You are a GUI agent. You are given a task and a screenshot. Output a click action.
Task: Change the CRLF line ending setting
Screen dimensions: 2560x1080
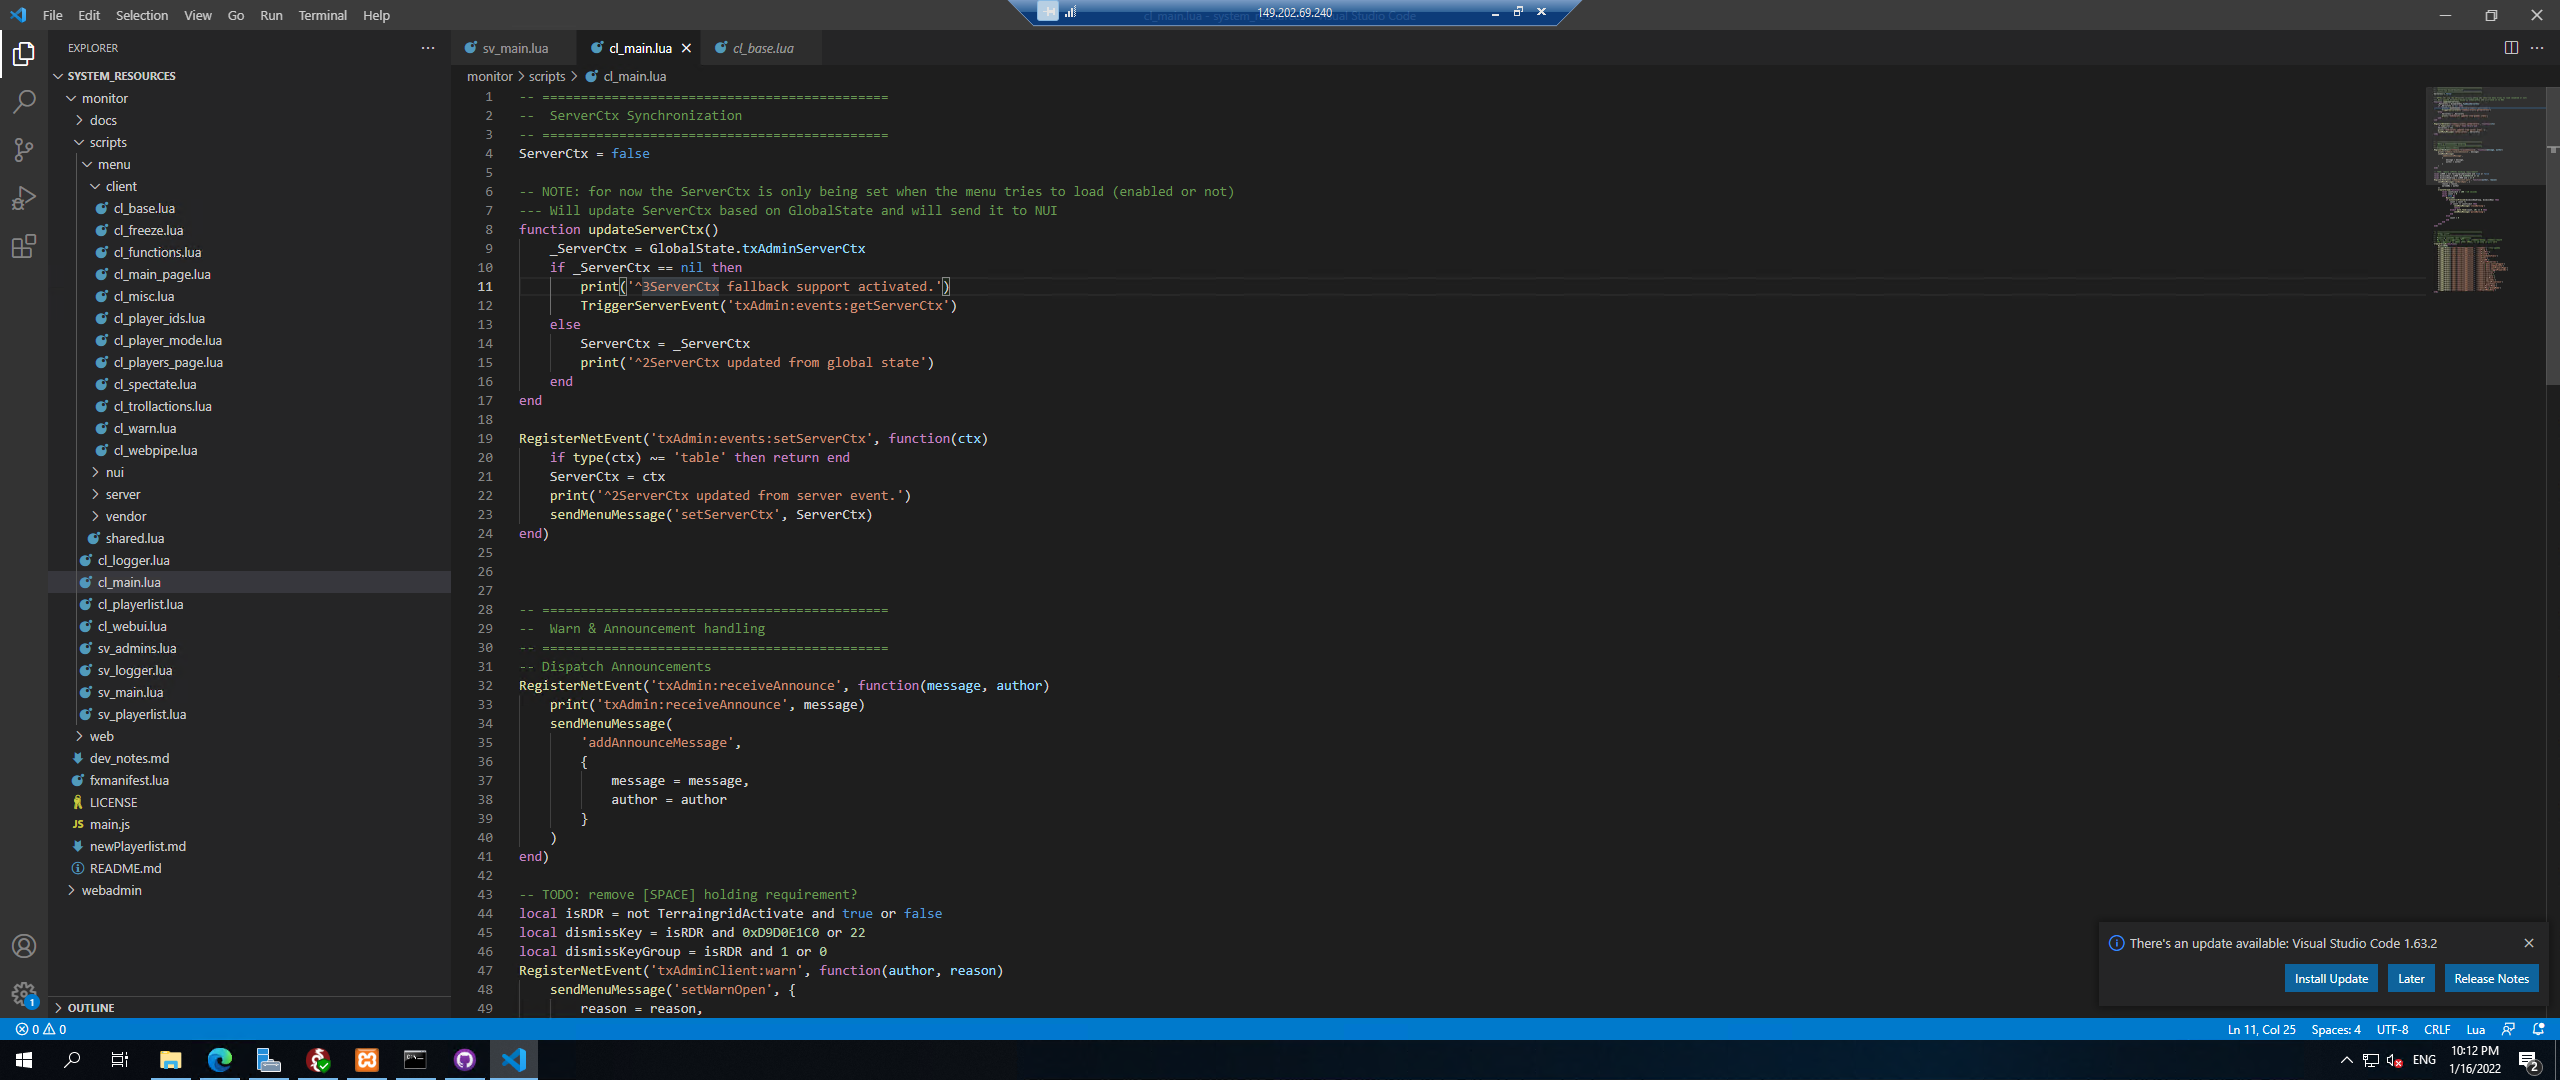2436,1029
